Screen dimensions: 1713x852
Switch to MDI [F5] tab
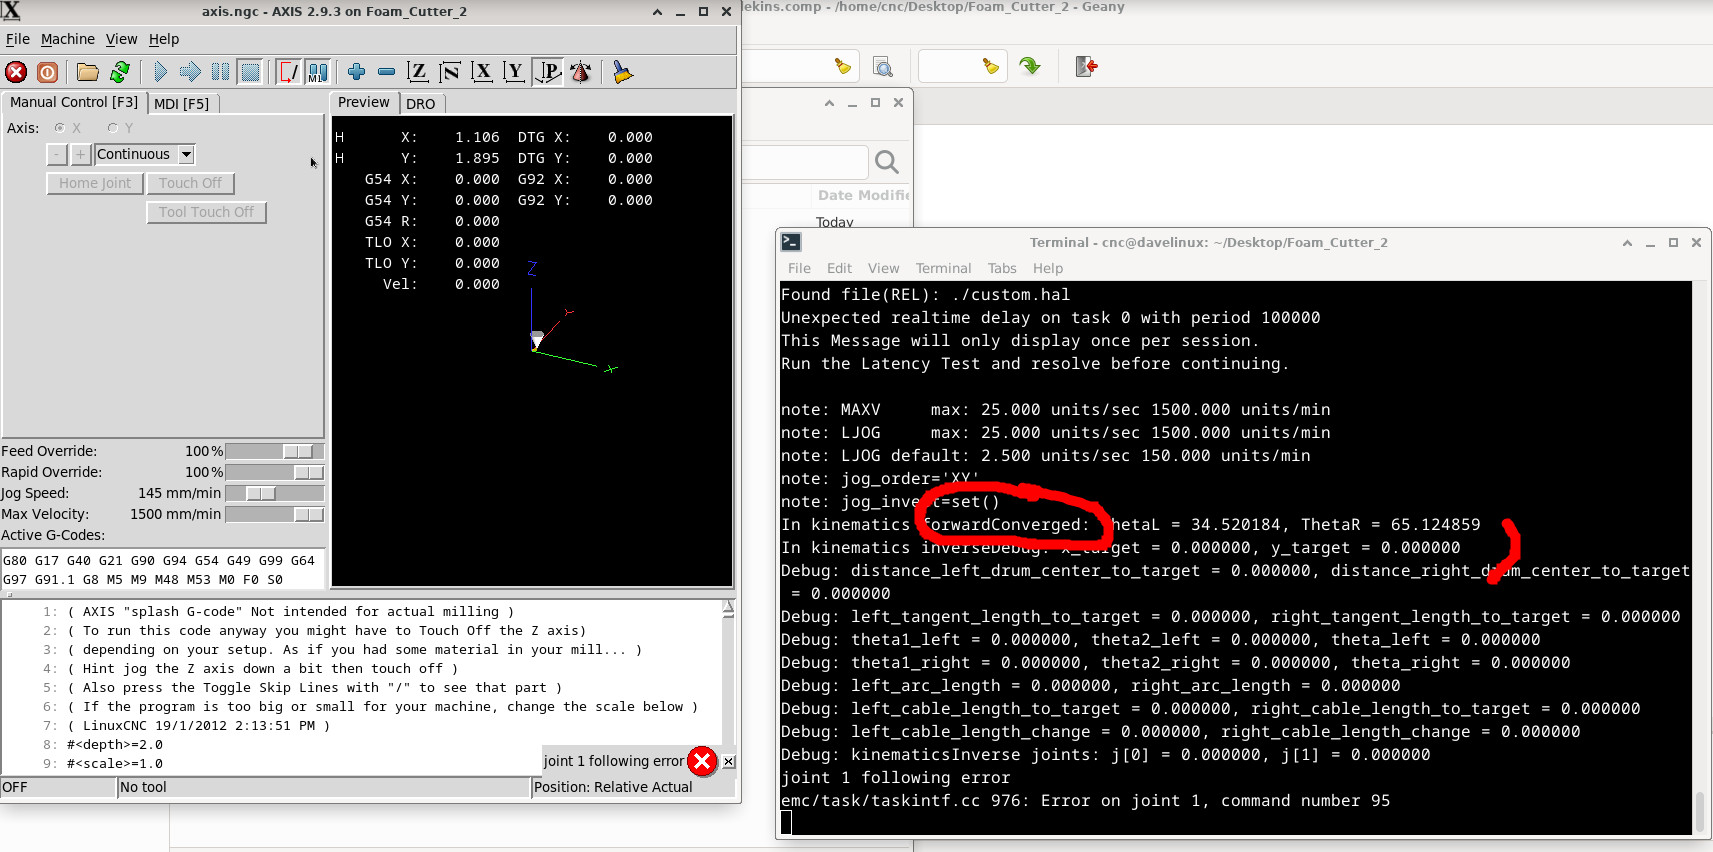pyautogui.click(x=182, y=103)
